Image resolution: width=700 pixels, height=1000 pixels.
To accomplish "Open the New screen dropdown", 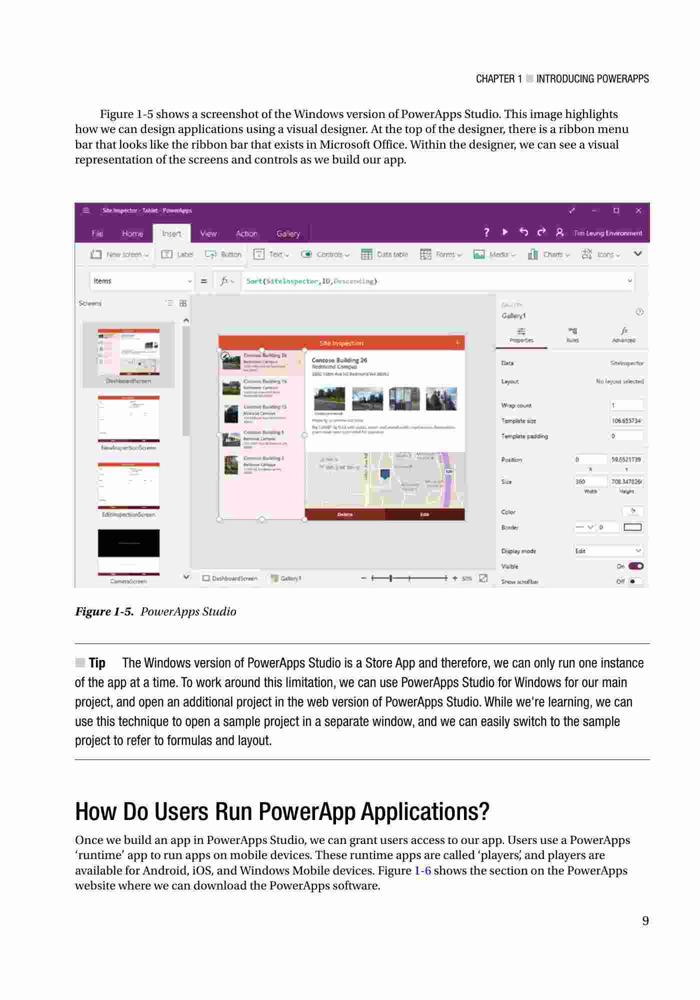I will (119, 254).
